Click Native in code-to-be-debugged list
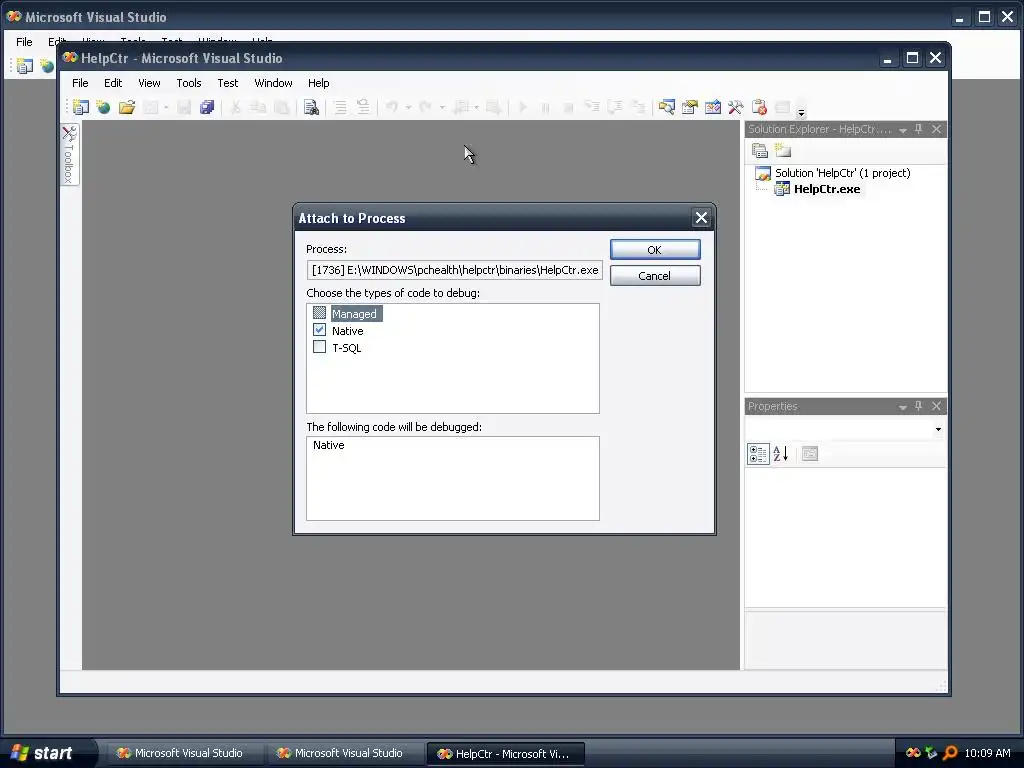Screen dimensions: 1024x768 328,445
